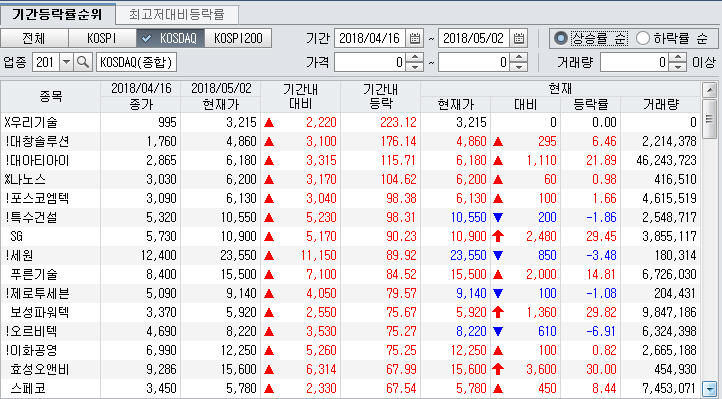Decrease the minimum price stepper
The height and width of the screenshot is (399, 722).
coord(415,67)
